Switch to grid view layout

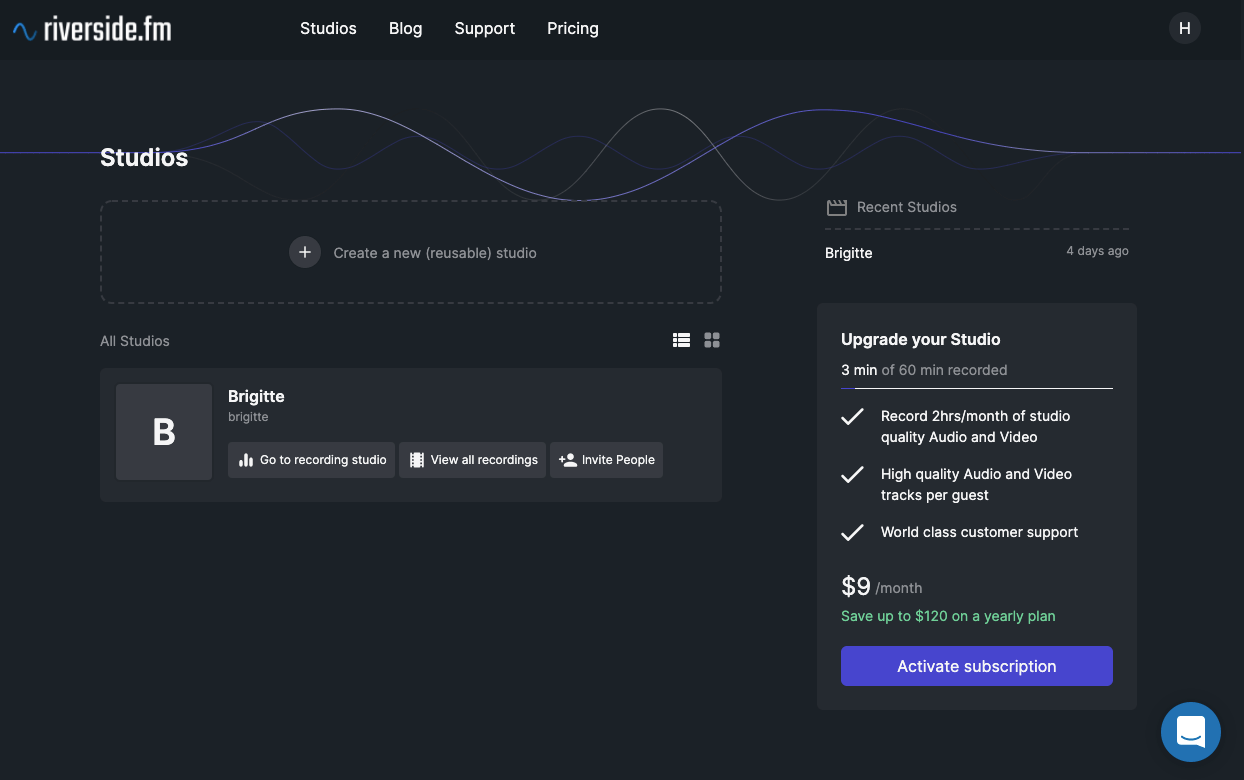[712, 340]
